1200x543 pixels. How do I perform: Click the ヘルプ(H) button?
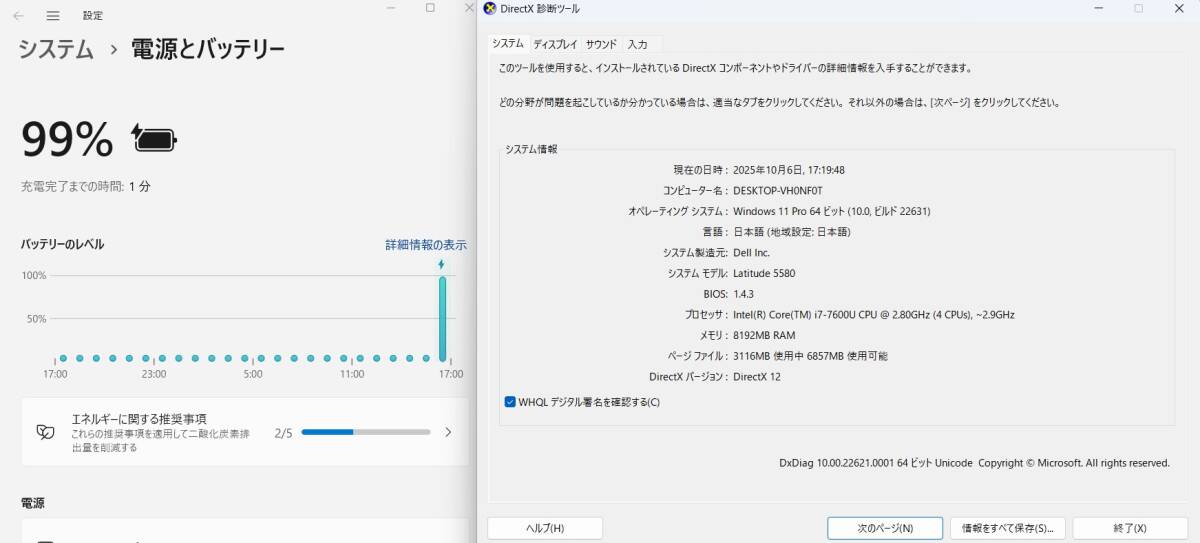coord(545,528)
